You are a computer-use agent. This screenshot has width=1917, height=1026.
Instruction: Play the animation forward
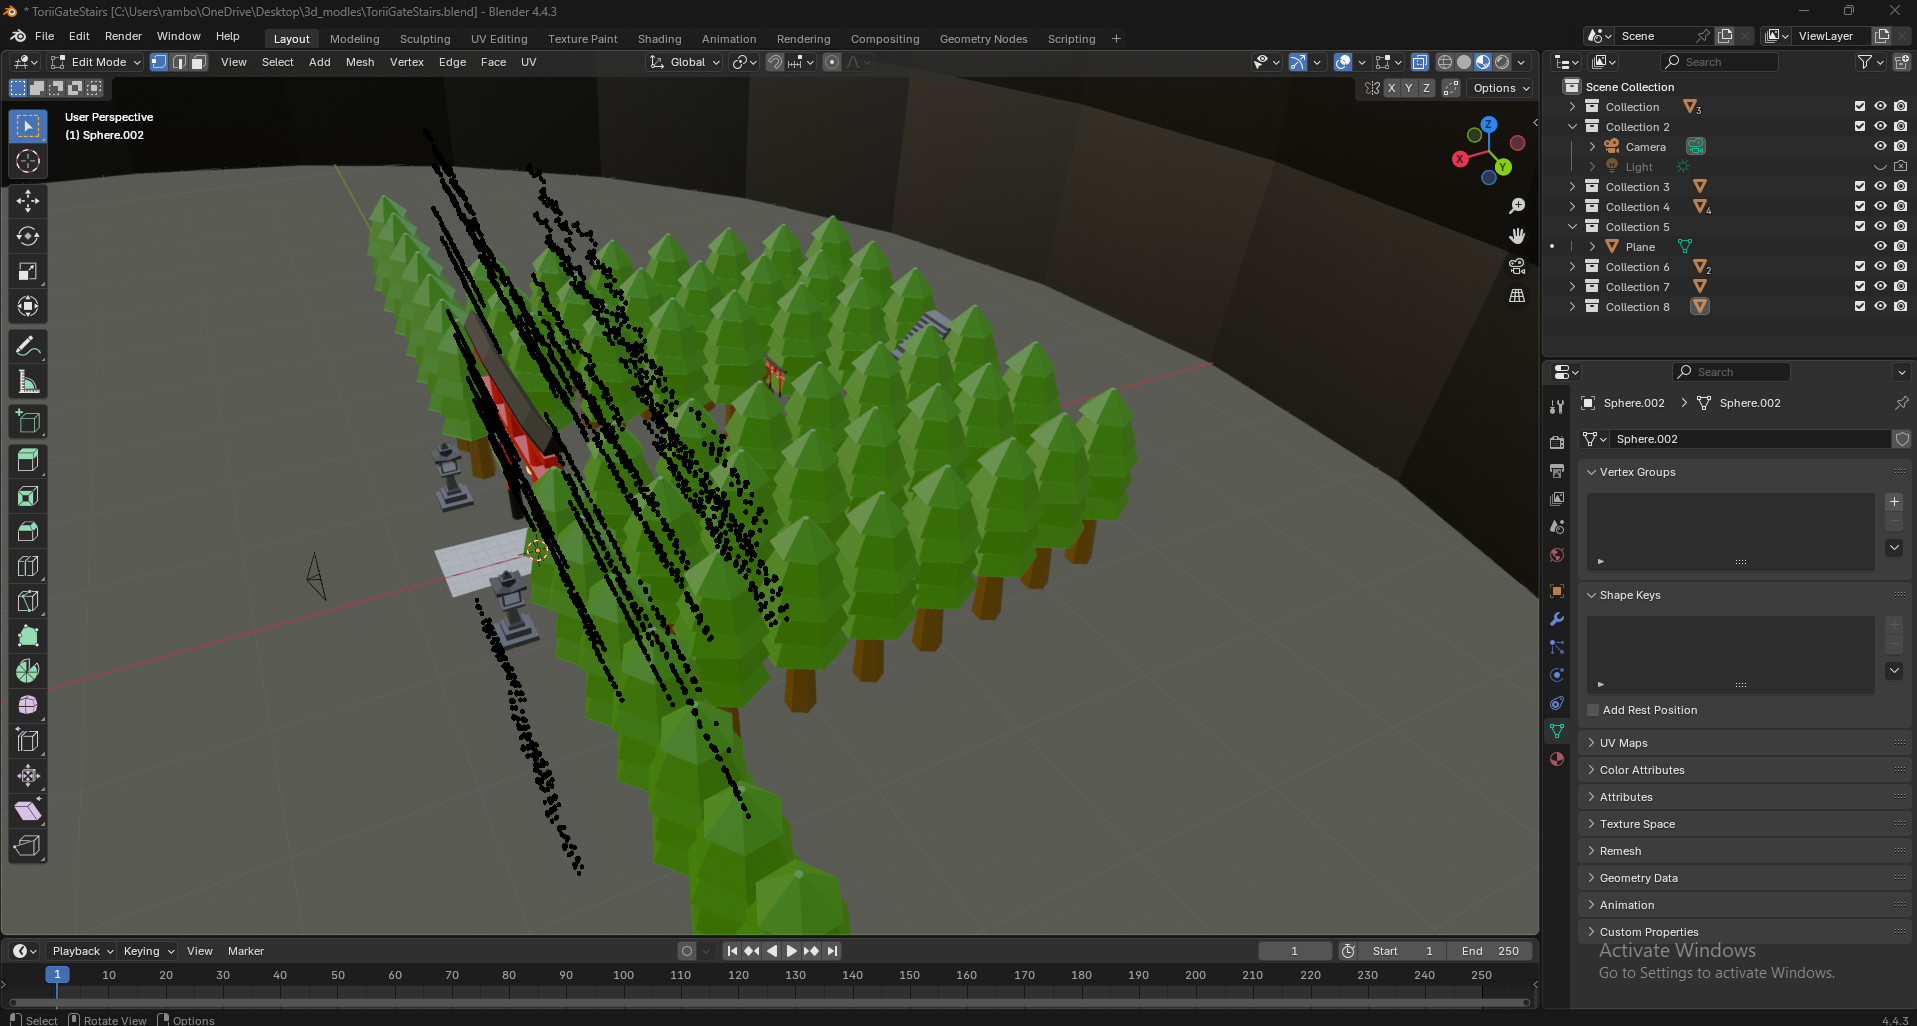791,951
